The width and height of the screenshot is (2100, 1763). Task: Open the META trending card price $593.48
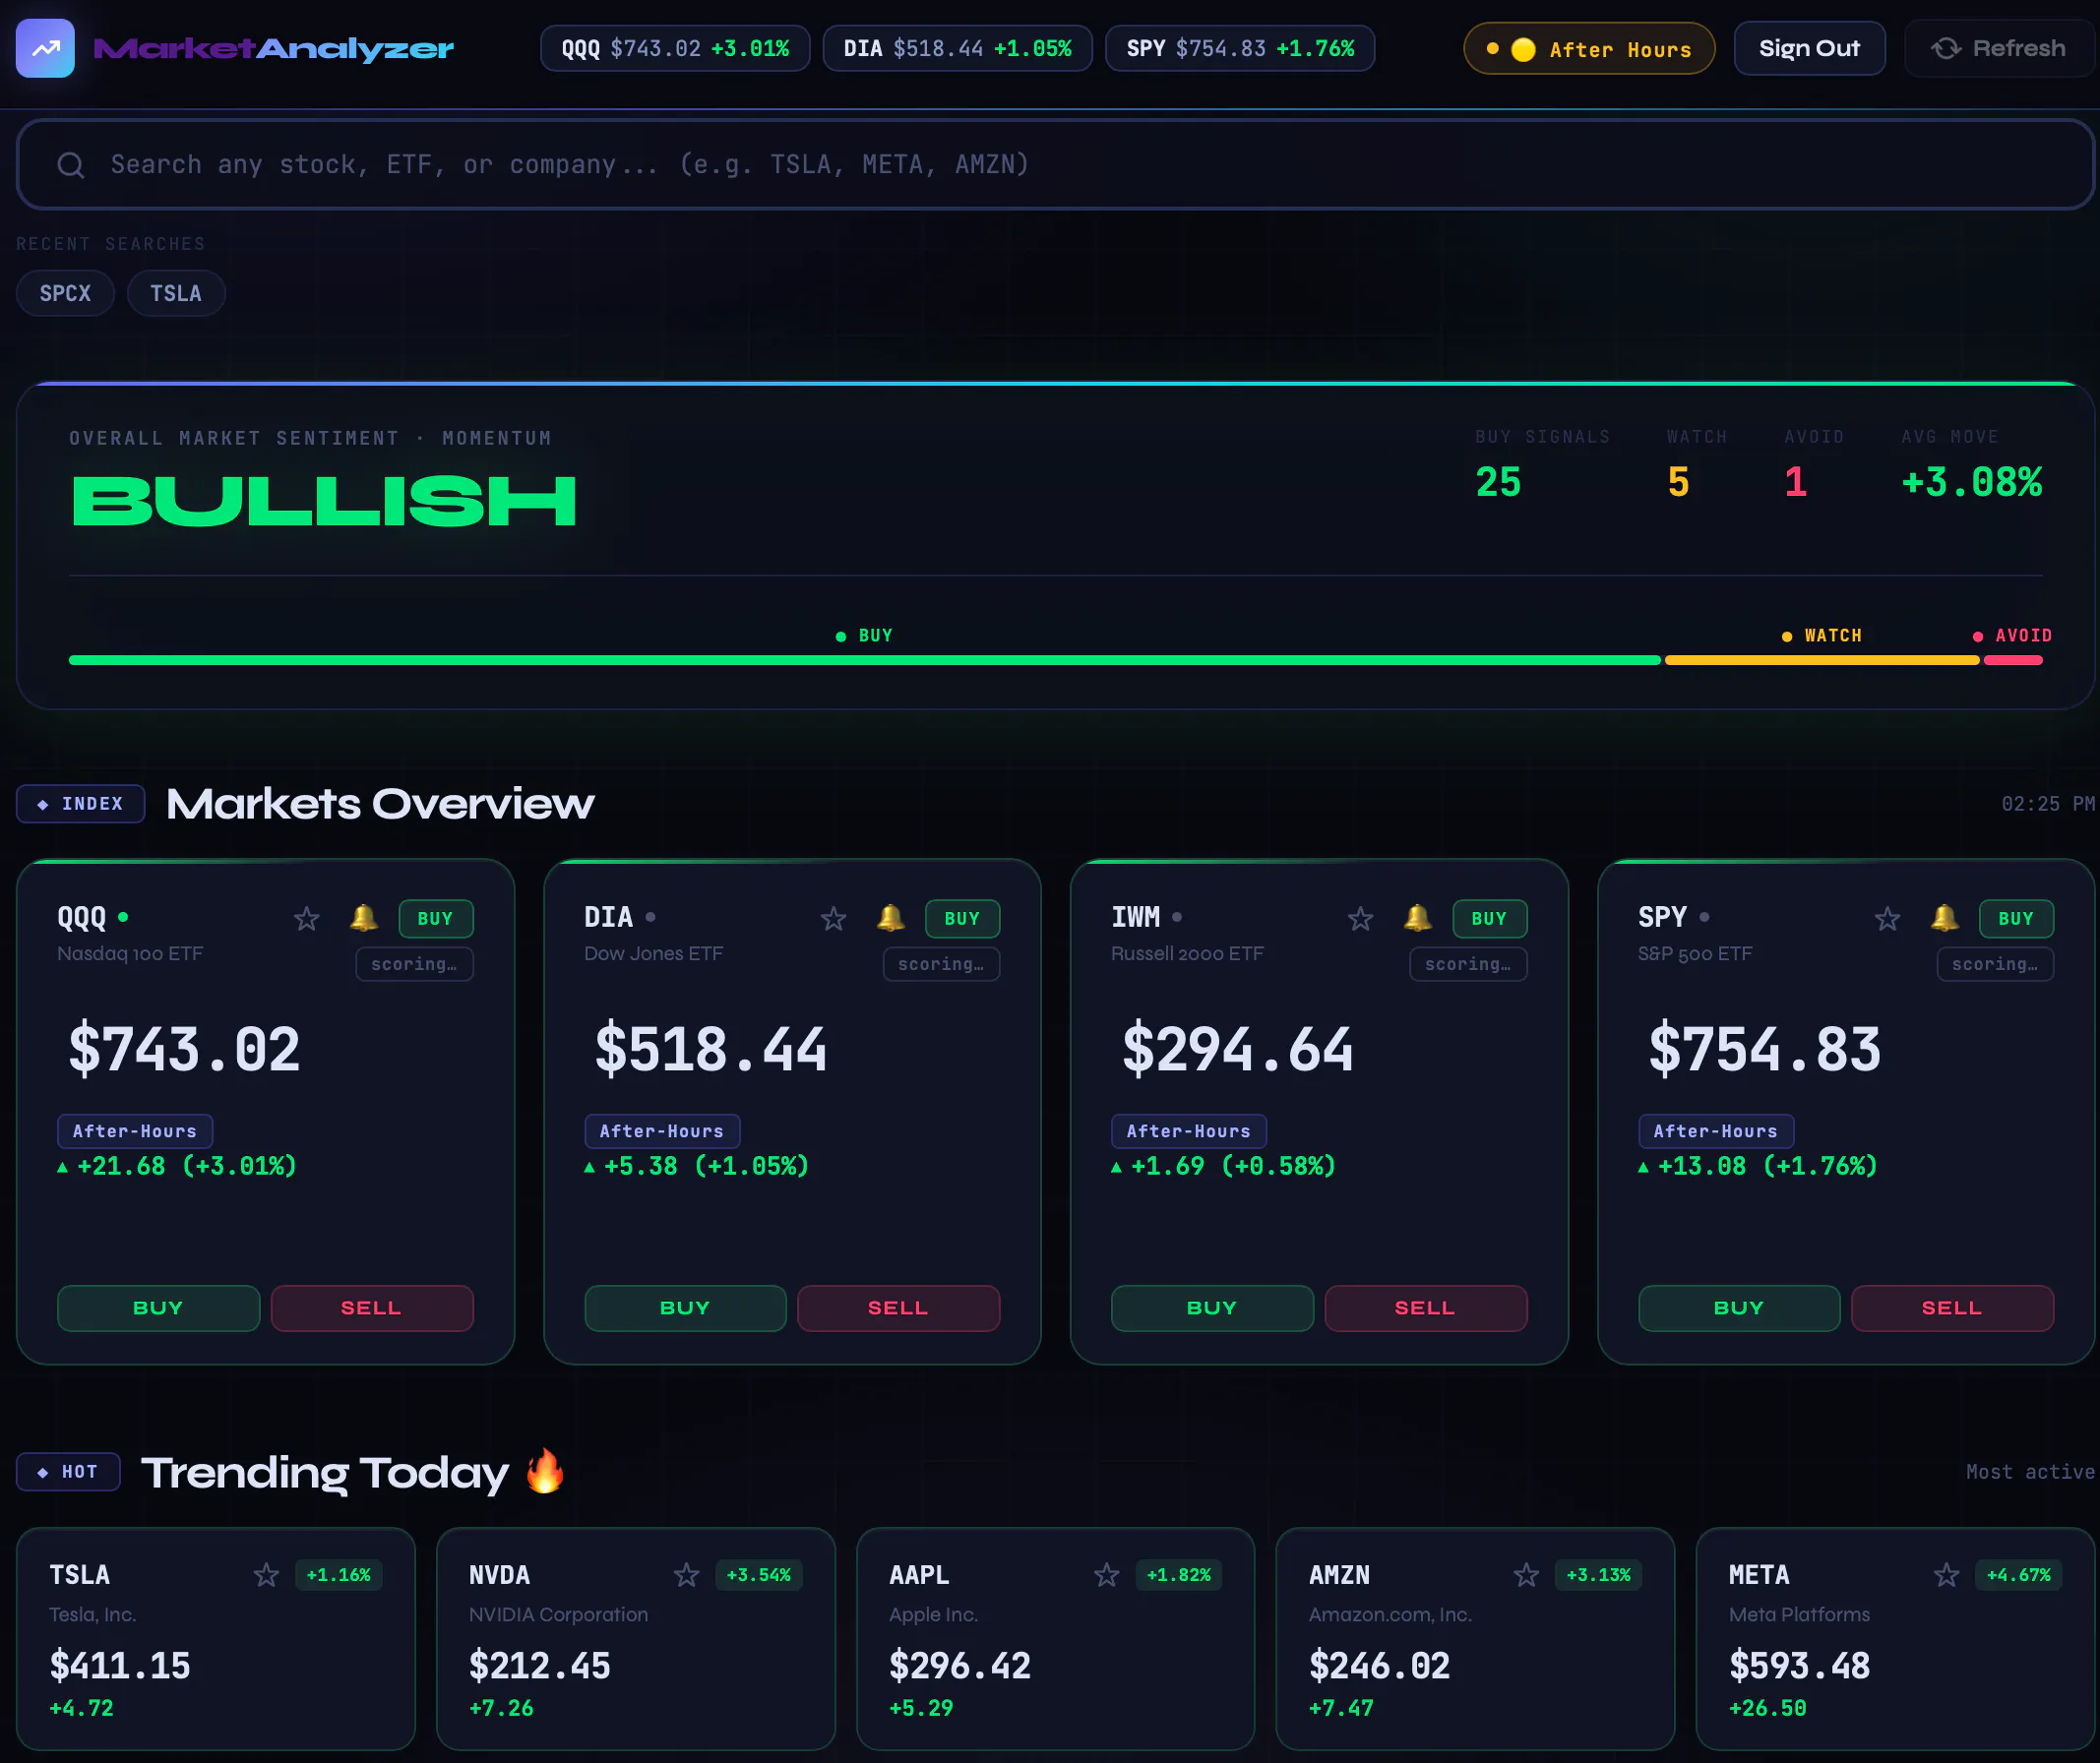pos(1800,1666)
